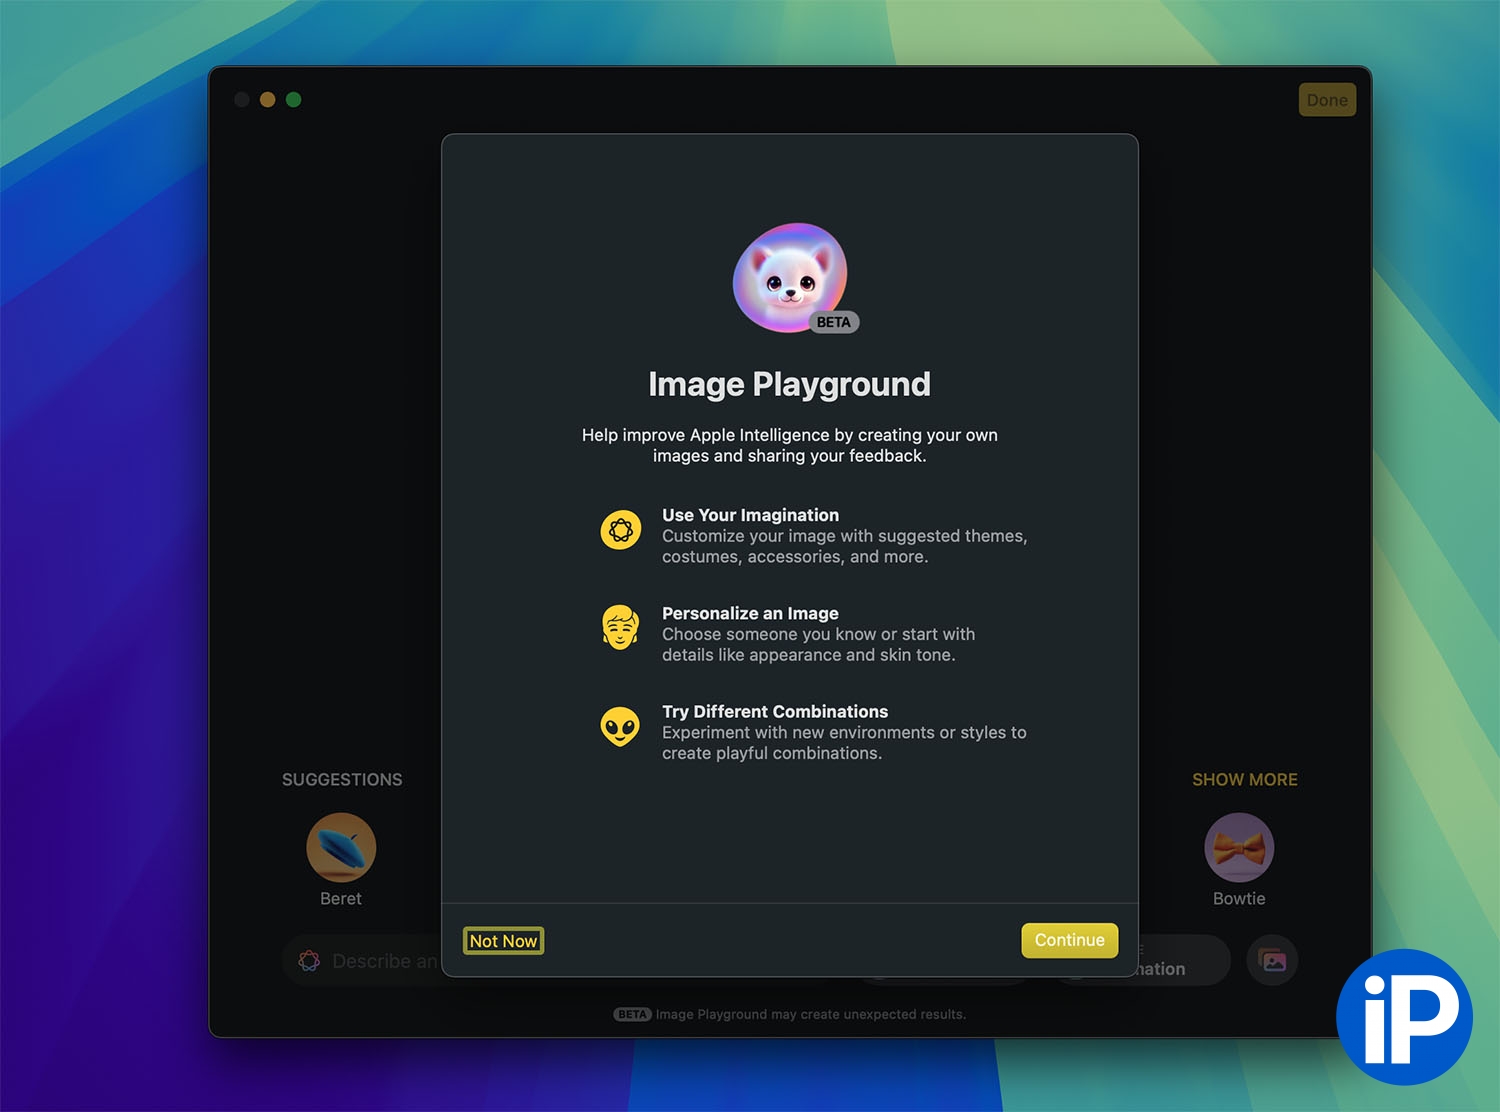1500x1112 pixels.
Task: Click the alien icon for Try Different Combinations
Action: coord(620,726)
